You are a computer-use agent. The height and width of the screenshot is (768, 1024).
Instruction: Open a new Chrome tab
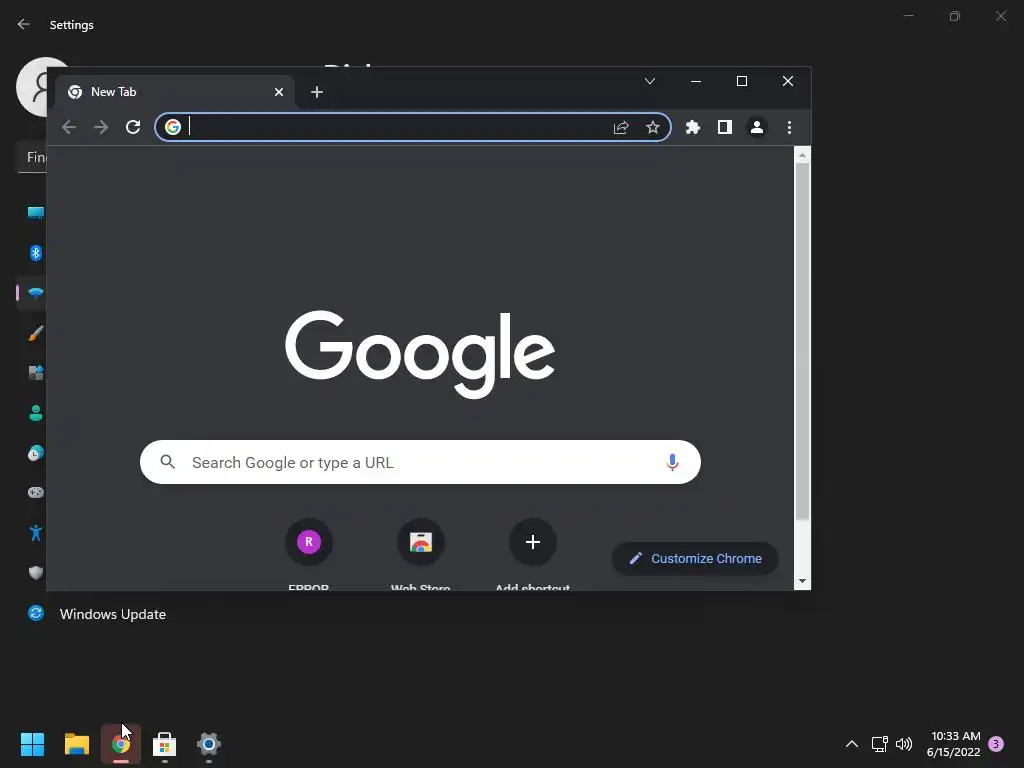point(317,92)
